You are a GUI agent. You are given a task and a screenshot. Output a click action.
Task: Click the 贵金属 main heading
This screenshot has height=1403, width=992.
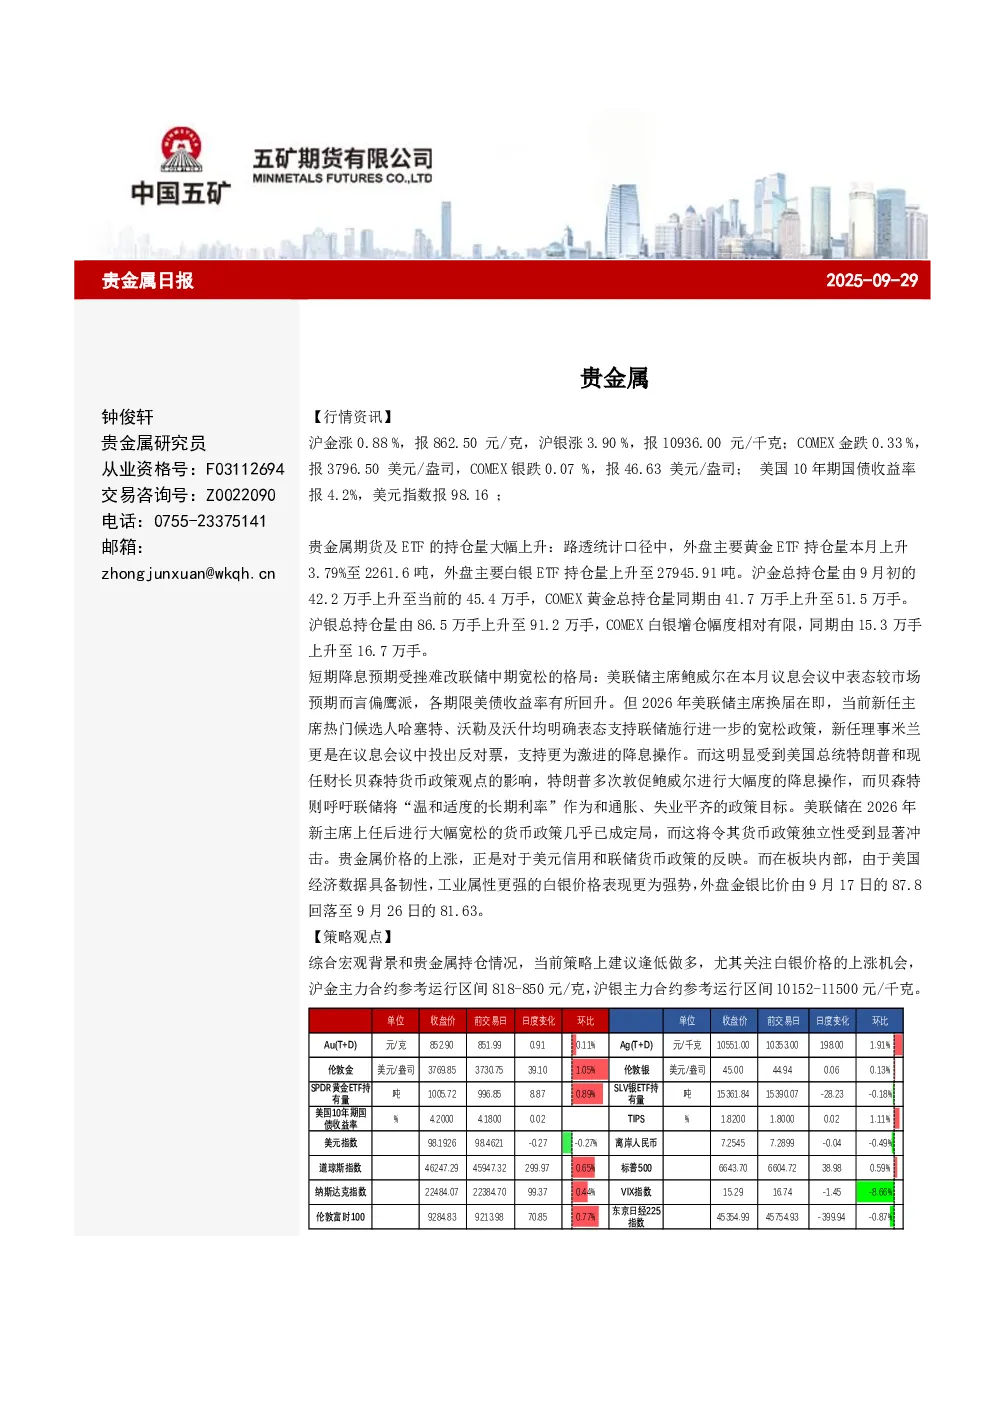pos(614,378)
